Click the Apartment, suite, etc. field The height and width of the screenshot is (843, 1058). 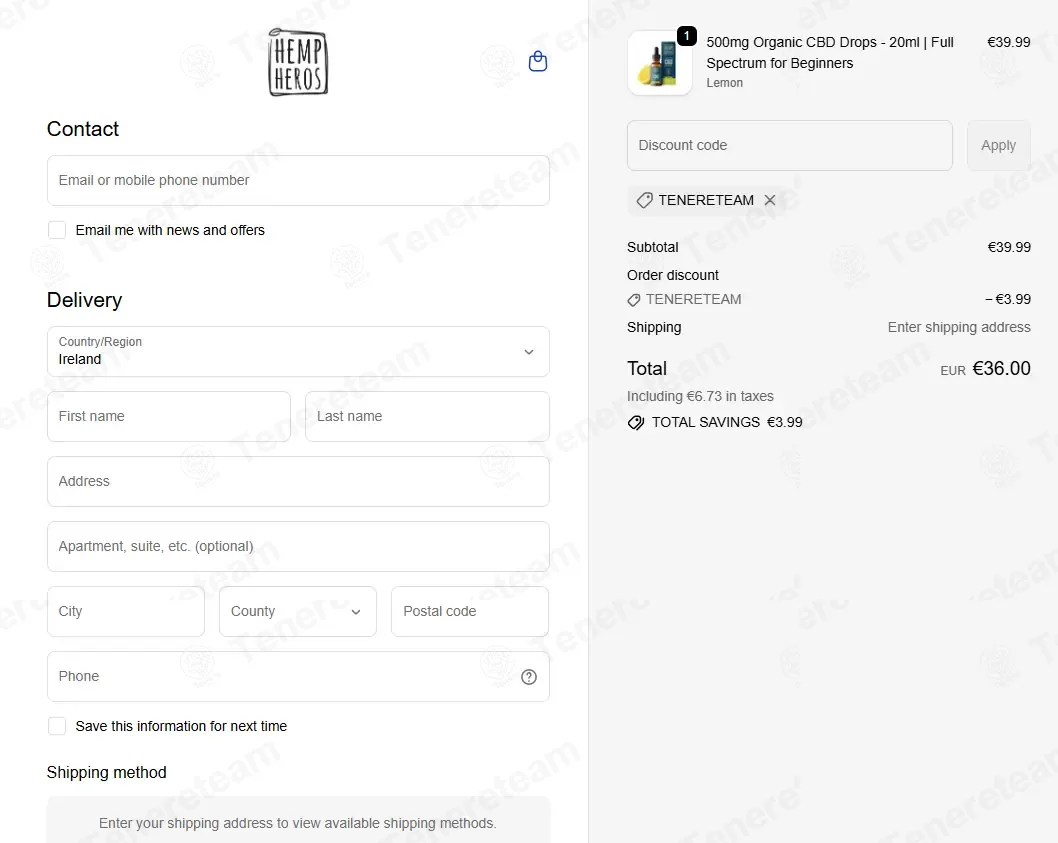click(x=298, y=547)
